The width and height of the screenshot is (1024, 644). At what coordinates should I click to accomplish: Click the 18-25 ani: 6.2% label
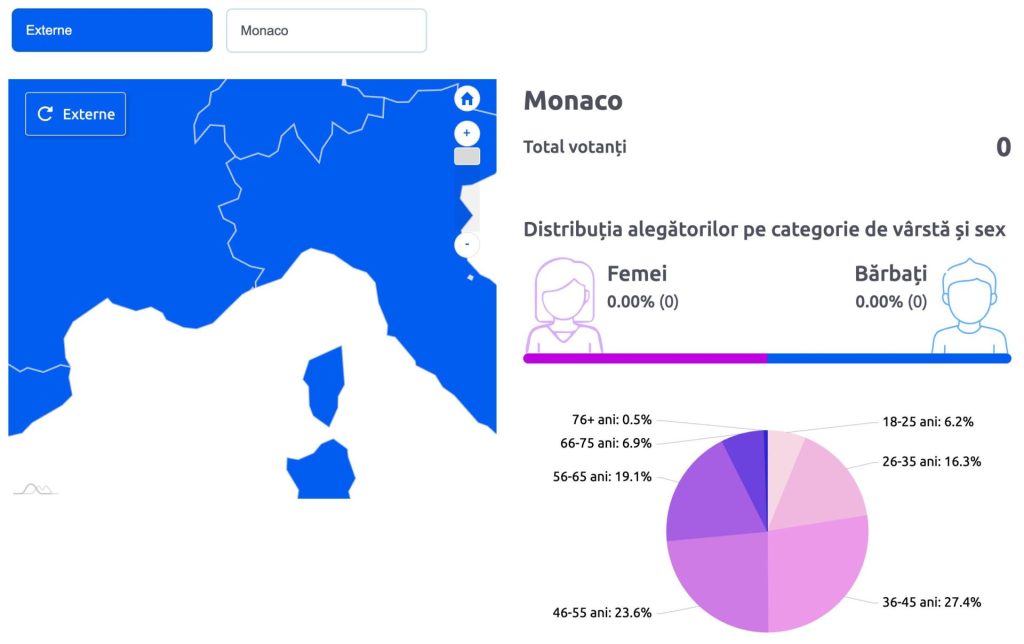tap(927, 422)
